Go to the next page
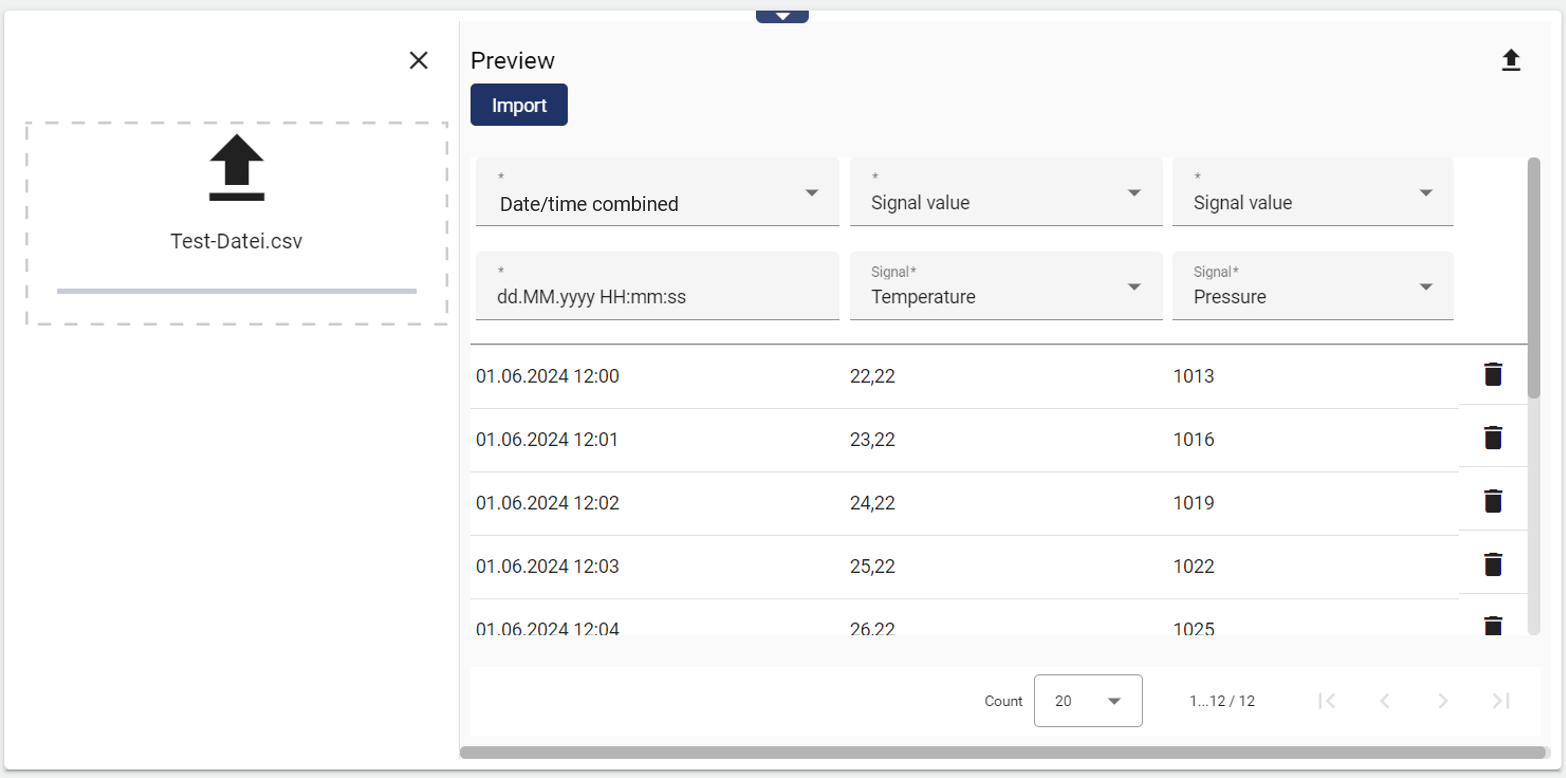The width and height of the screenshot is (1566, 778). point(1443,701)
